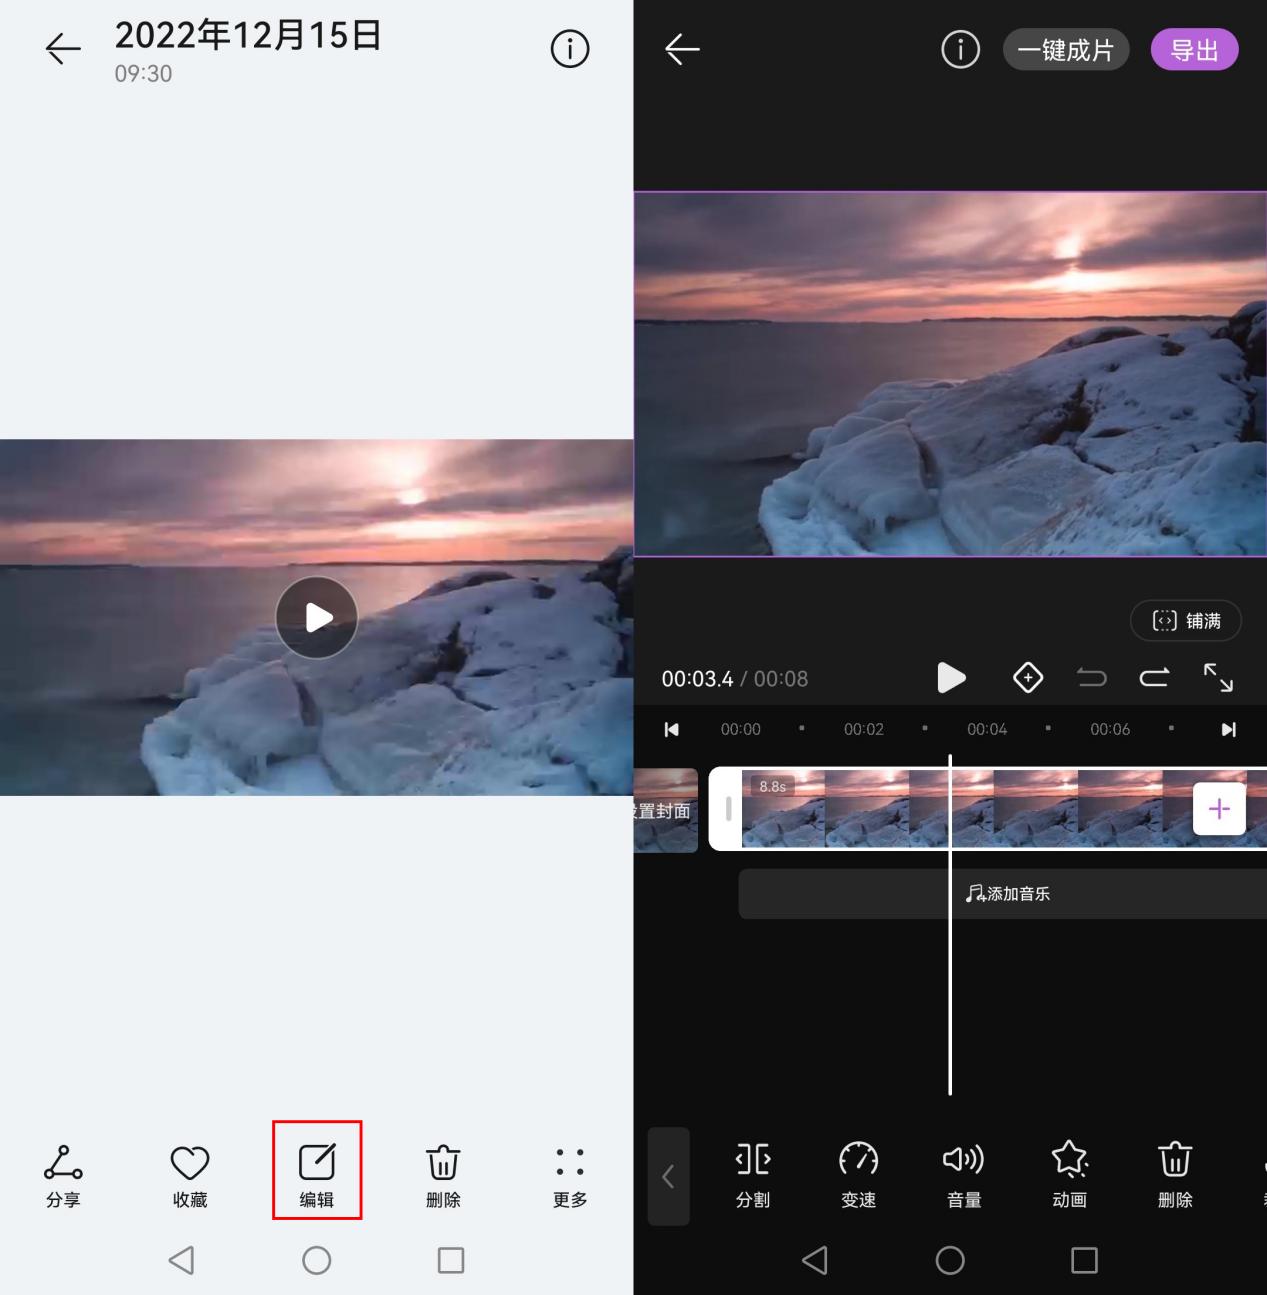Redo the edit
Image resolution: width=1267 pixels, height=1295 pixels.
[1154, 678]
